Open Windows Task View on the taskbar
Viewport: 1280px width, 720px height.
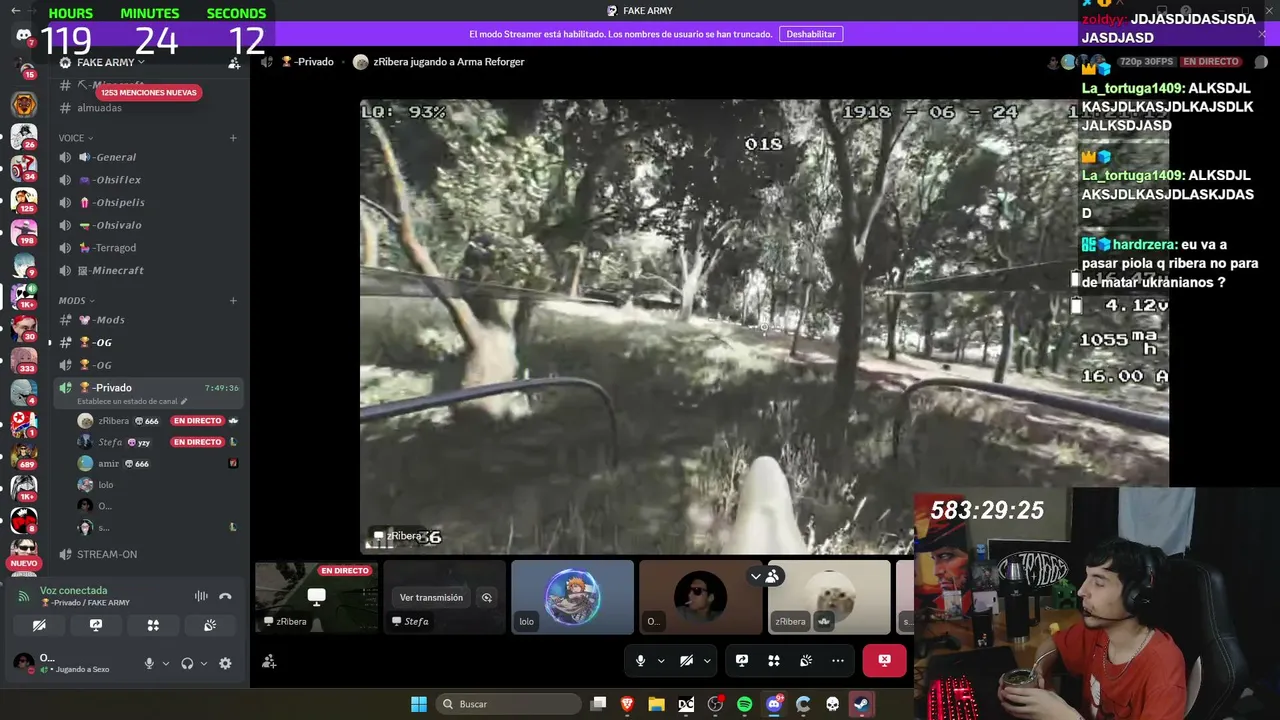pyautogui.click(x=598, y=704)
